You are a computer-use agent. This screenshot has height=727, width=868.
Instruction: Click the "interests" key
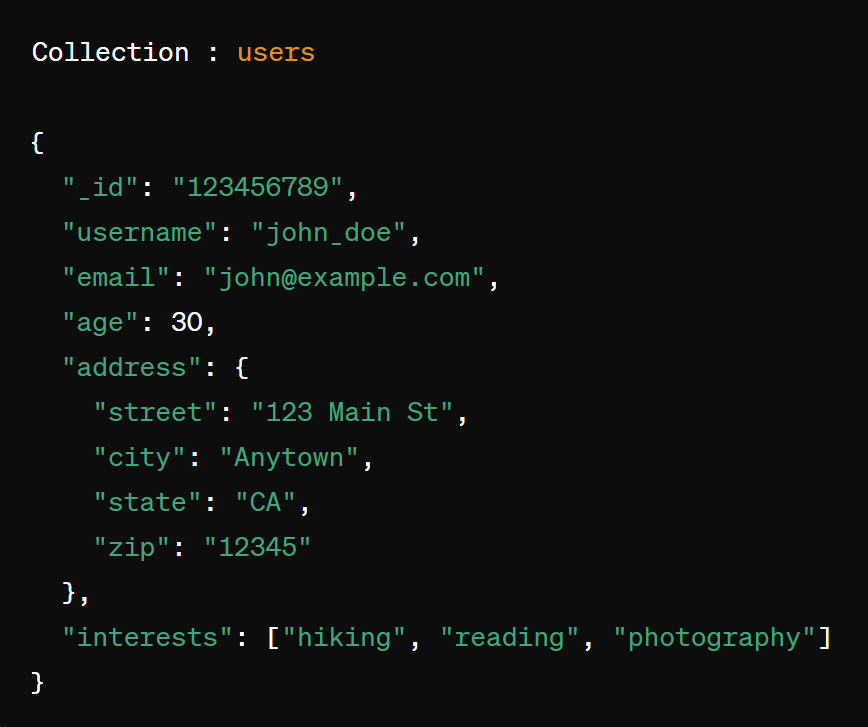coord(147,637)
